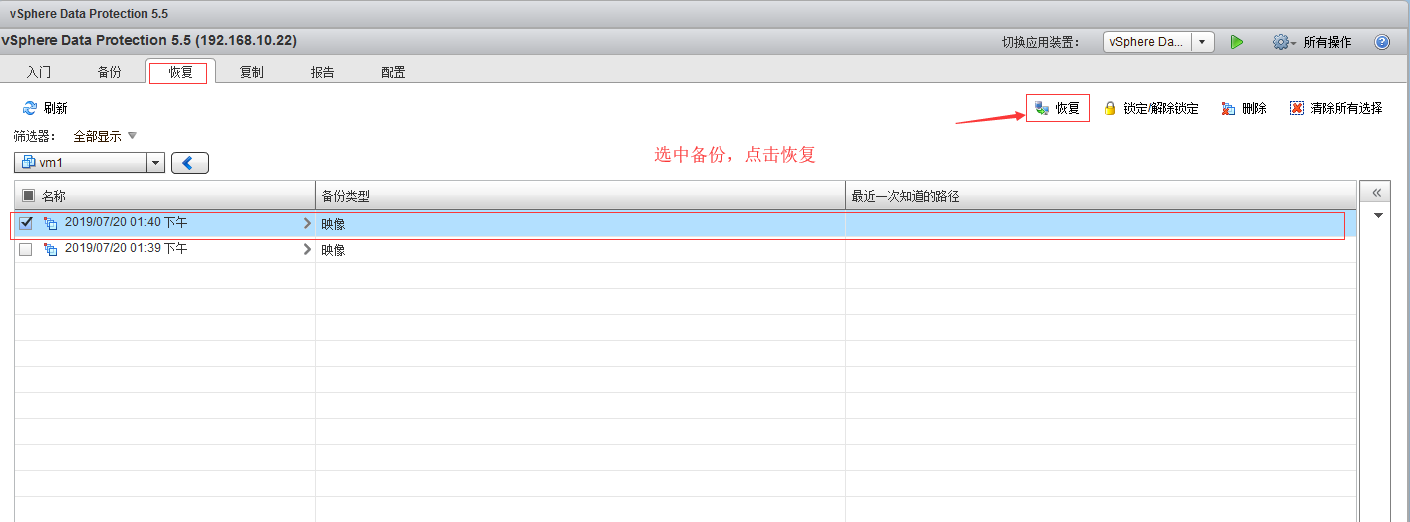Click 清除所有选择 clear selections icon
This screenshot has height=522, width=1410.
point(1297,108)
